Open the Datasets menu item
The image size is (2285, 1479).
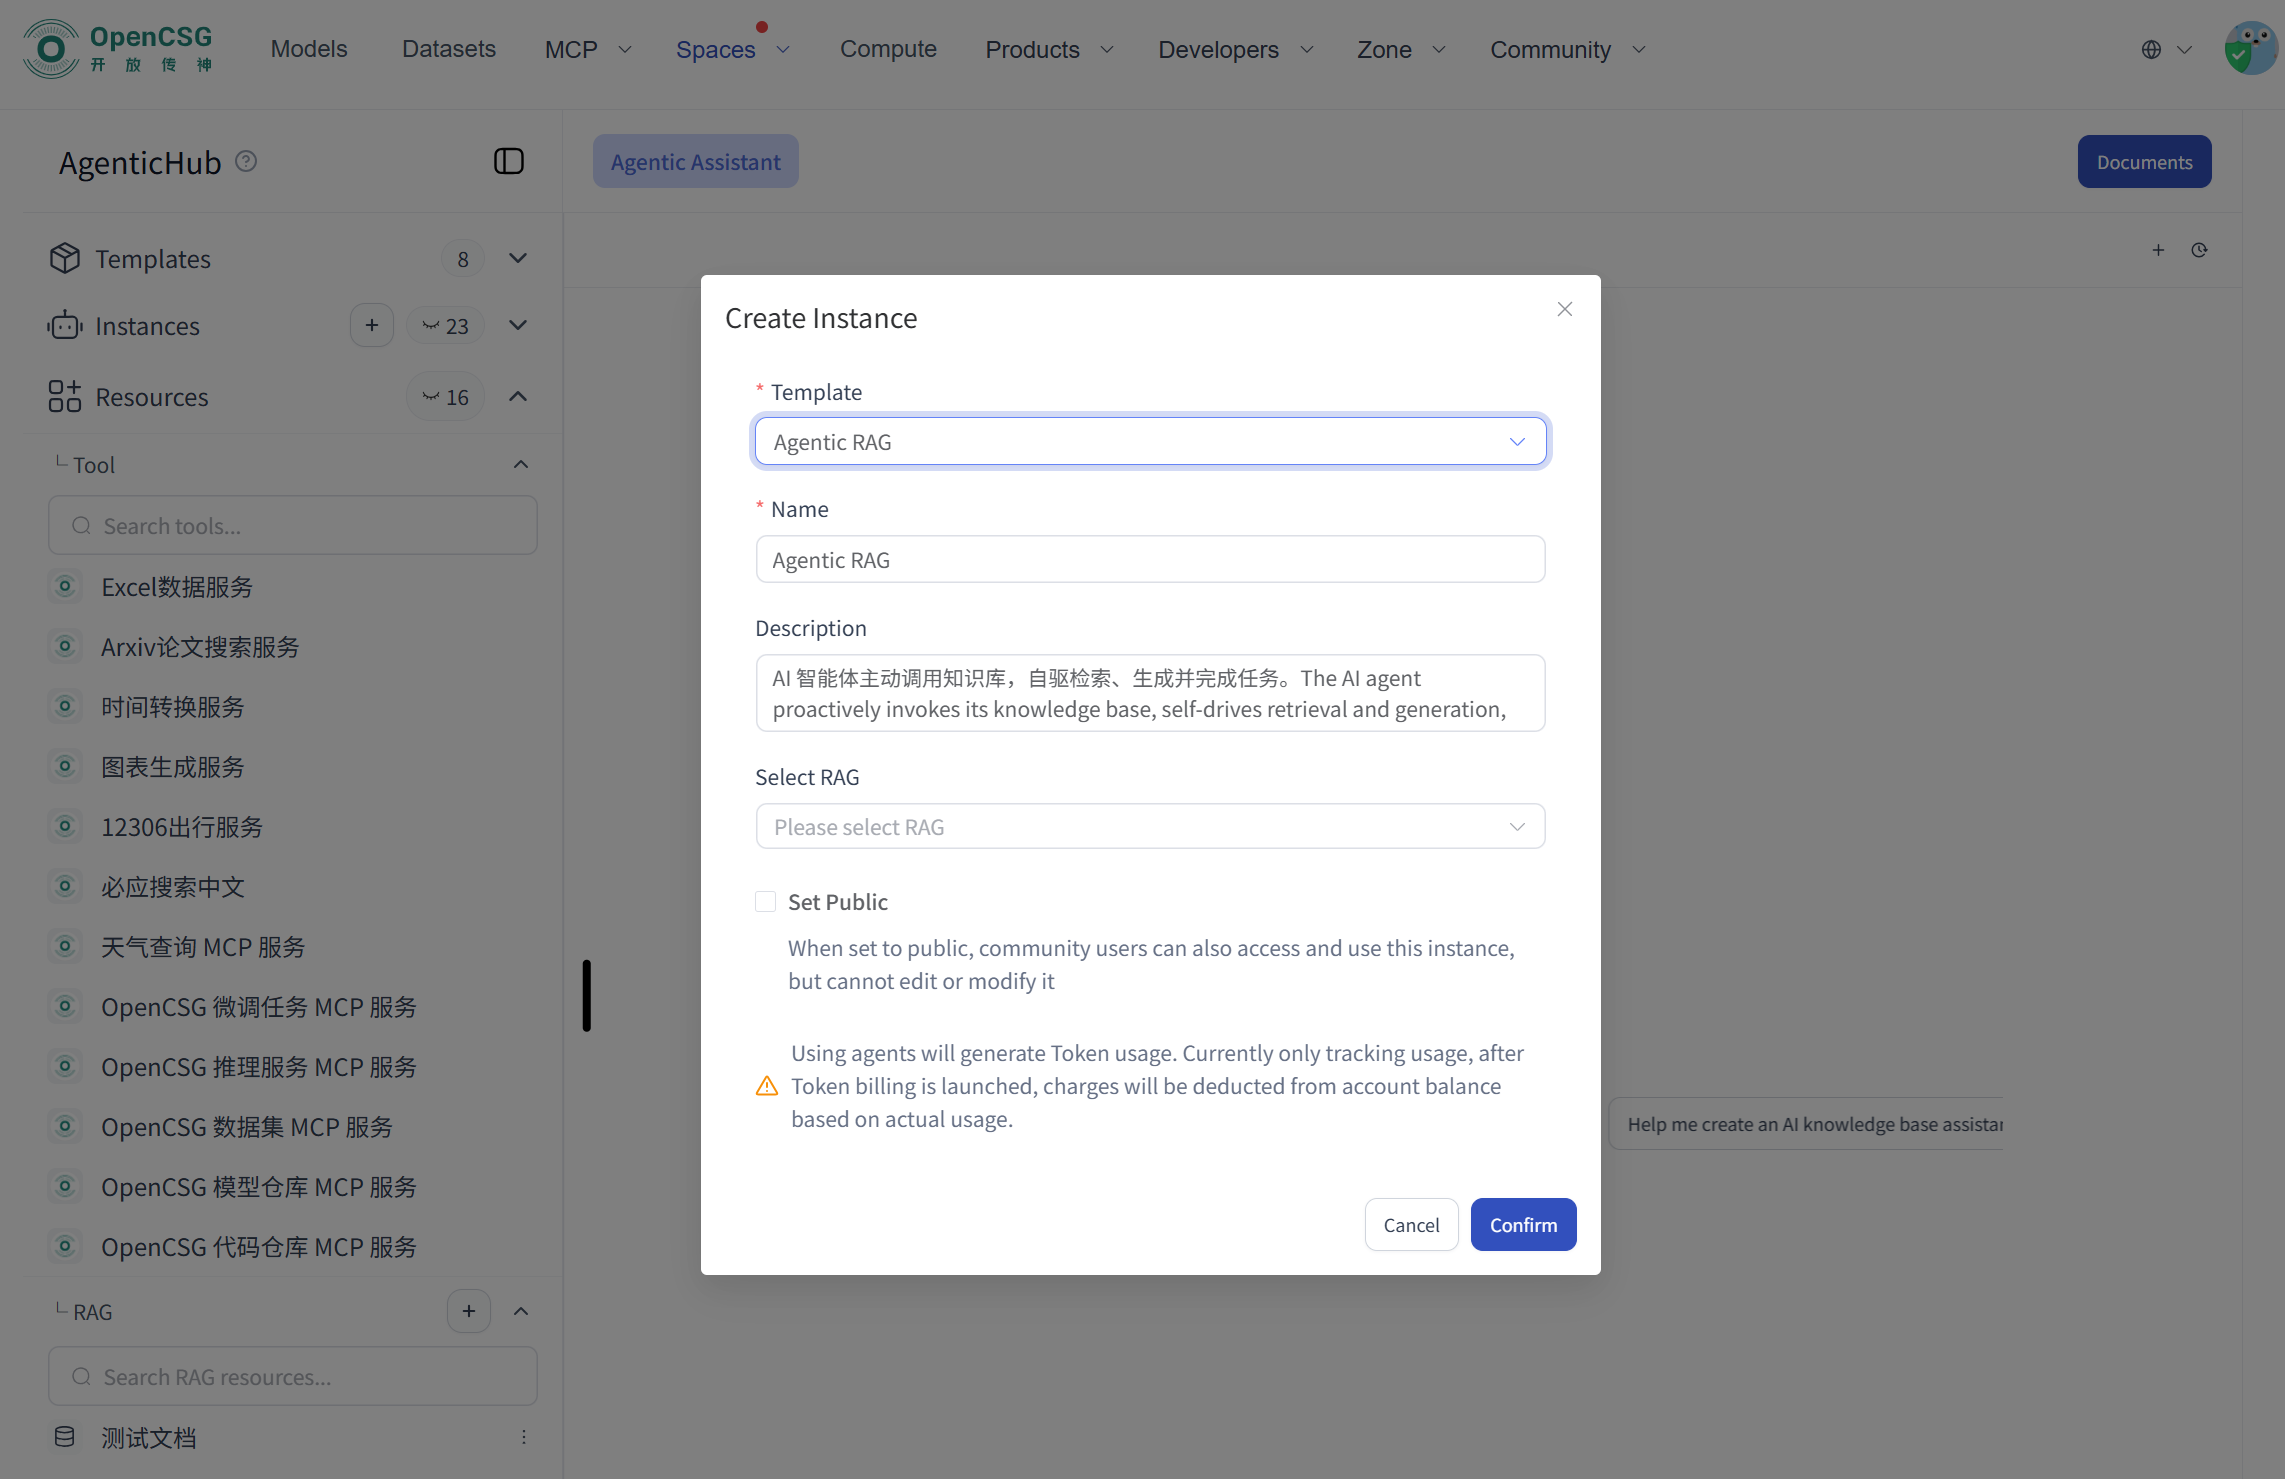coord(448,49)
